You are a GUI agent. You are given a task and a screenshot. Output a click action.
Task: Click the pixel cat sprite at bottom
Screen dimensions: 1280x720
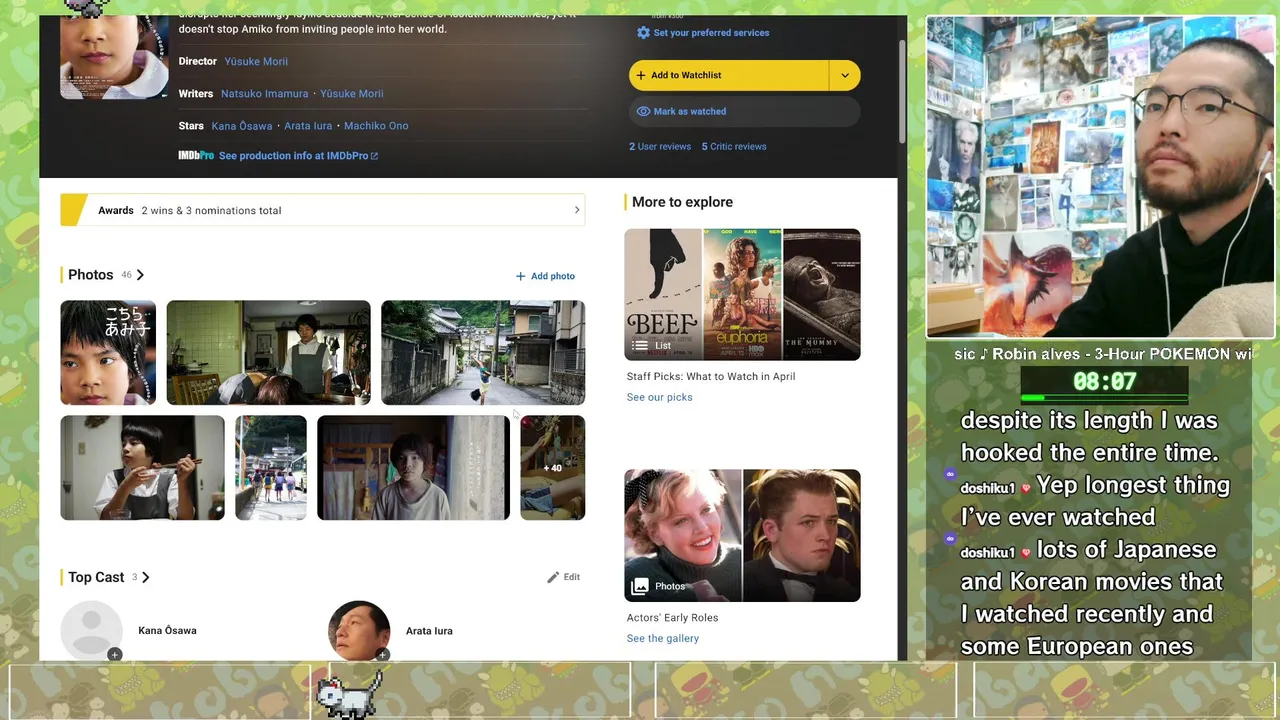click(349, 693)
